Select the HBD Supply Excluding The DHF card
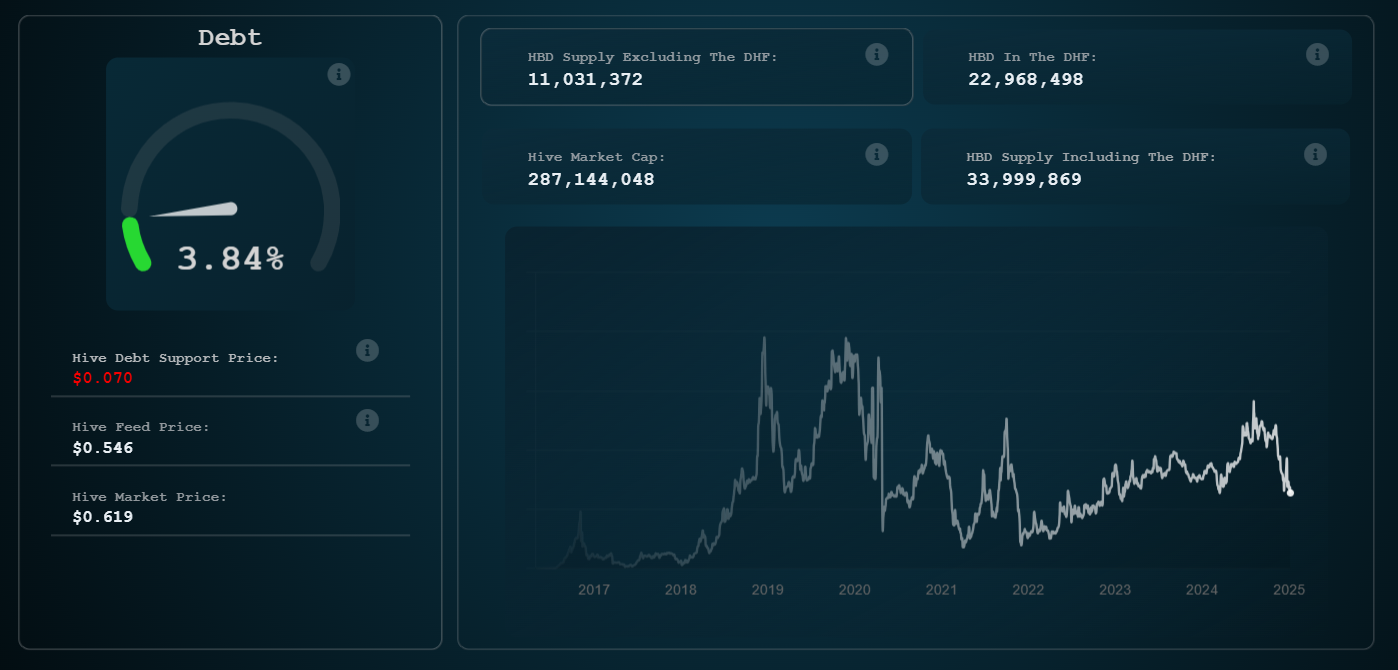The width and height of the screenshot is (1398, 670). pyautogui.click(x=697, y=67)
